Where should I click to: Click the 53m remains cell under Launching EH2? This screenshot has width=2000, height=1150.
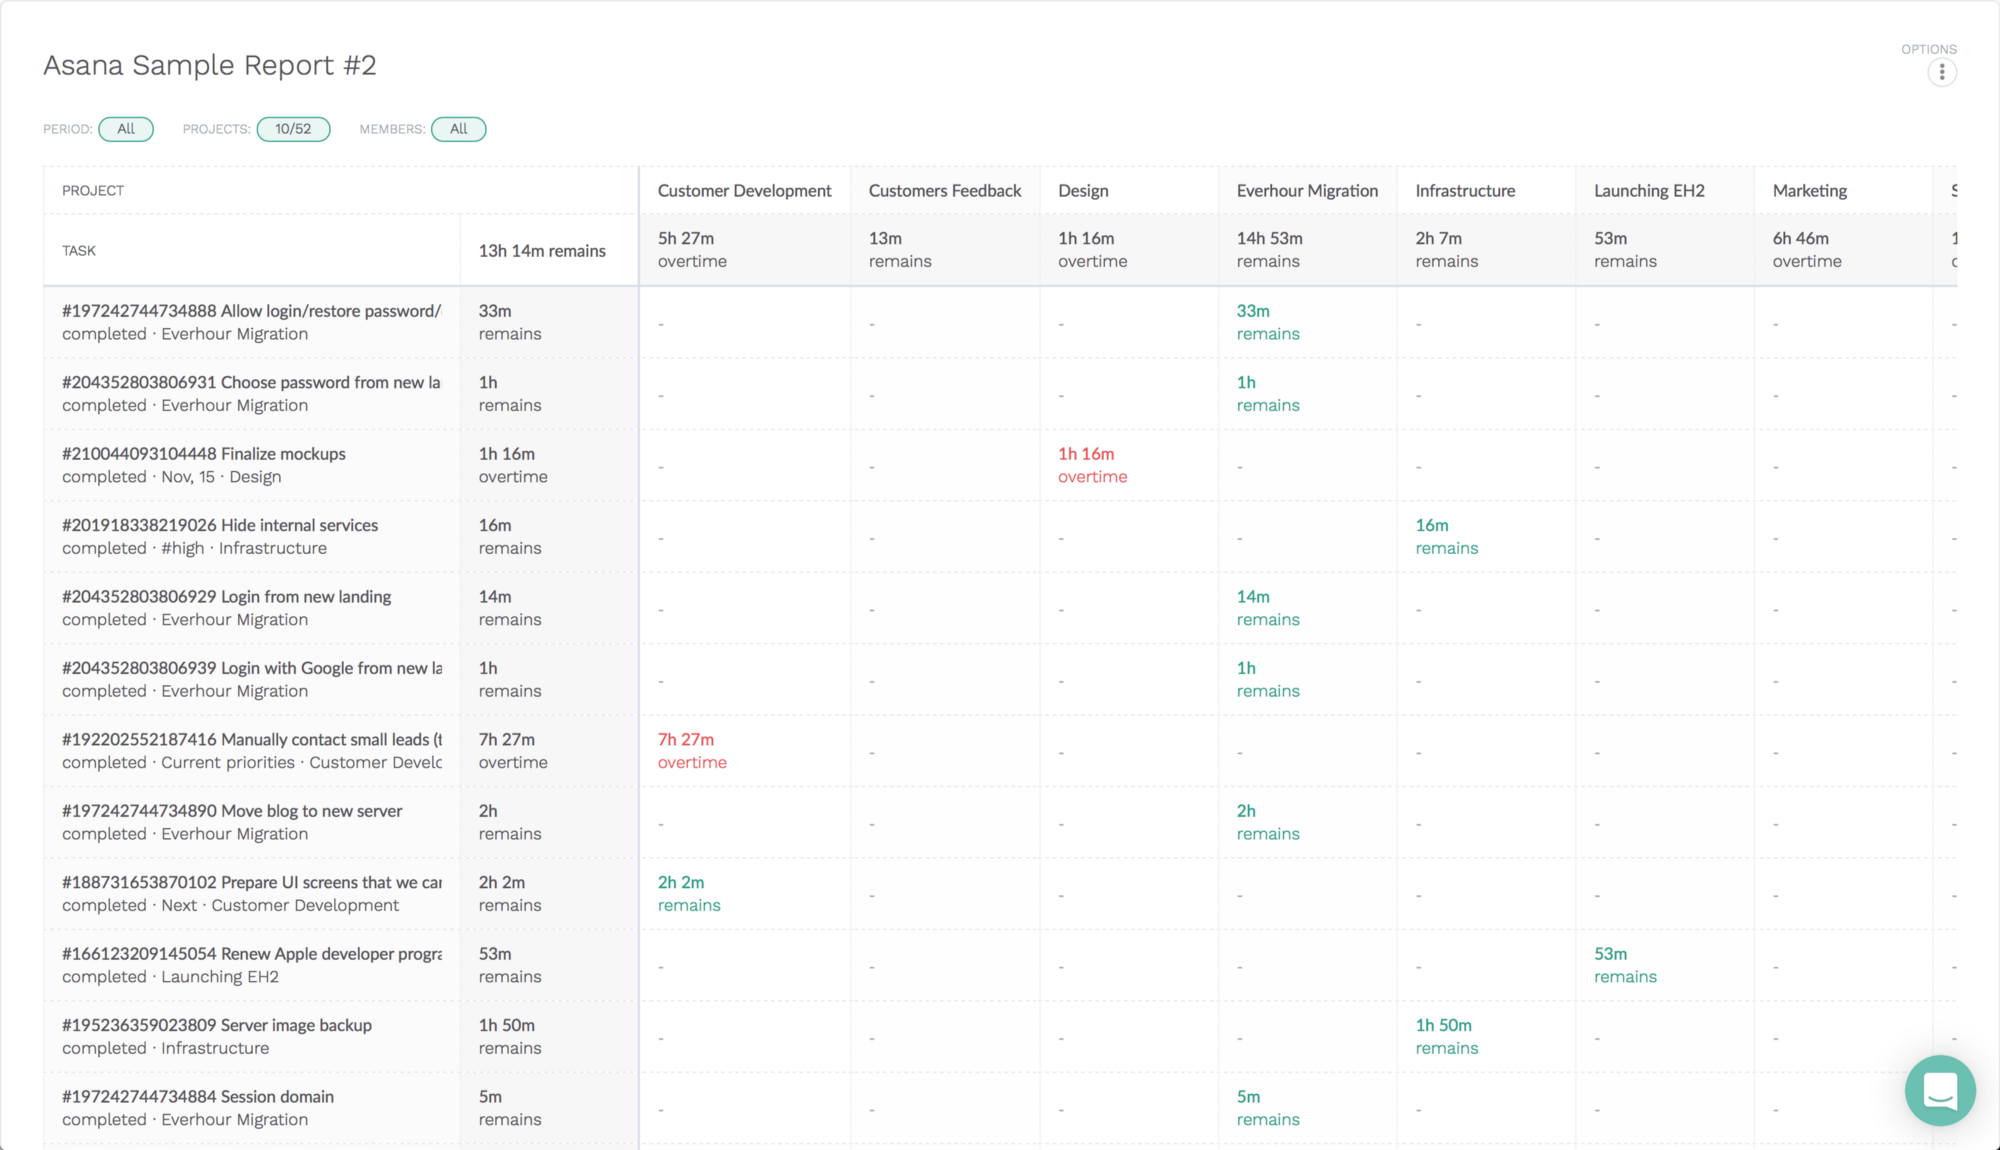(1624, 965)
